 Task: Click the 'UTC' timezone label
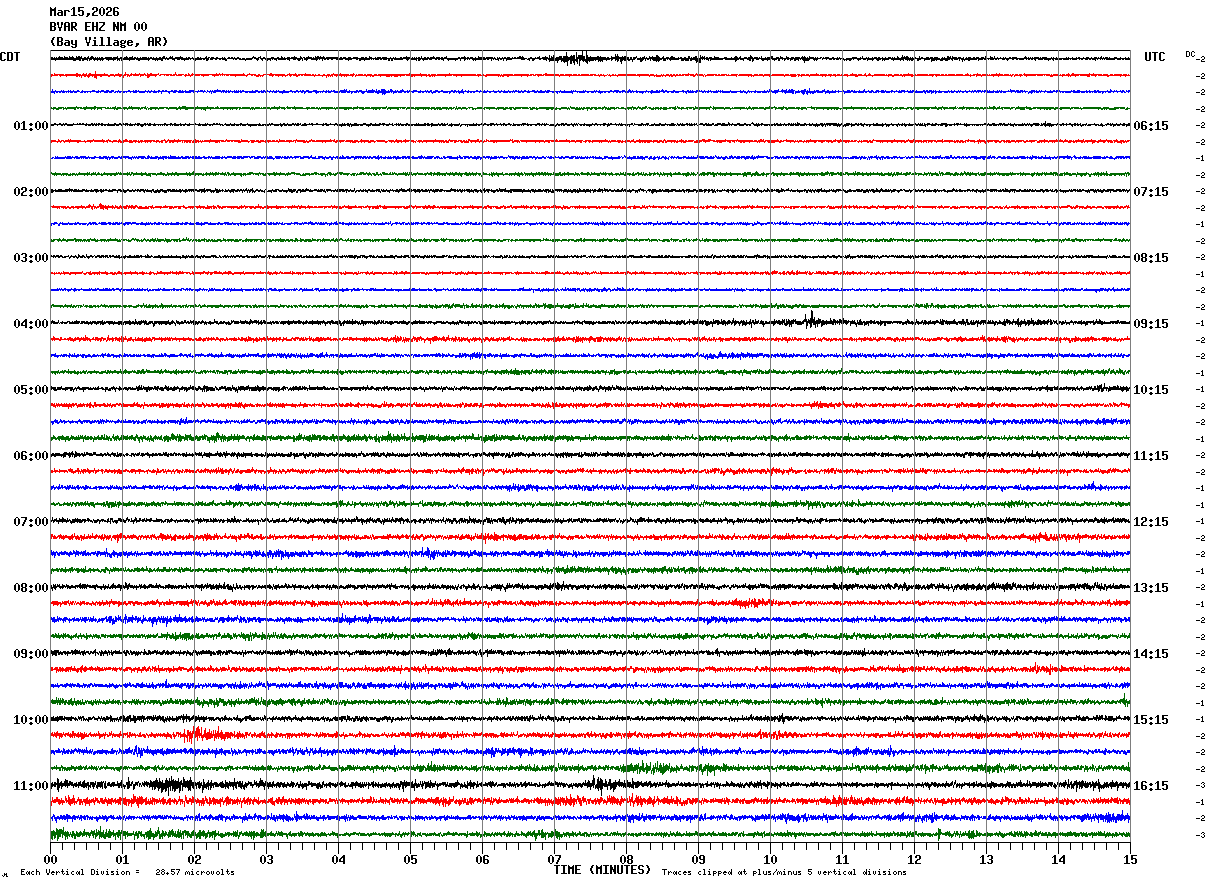coord(1155,57)
